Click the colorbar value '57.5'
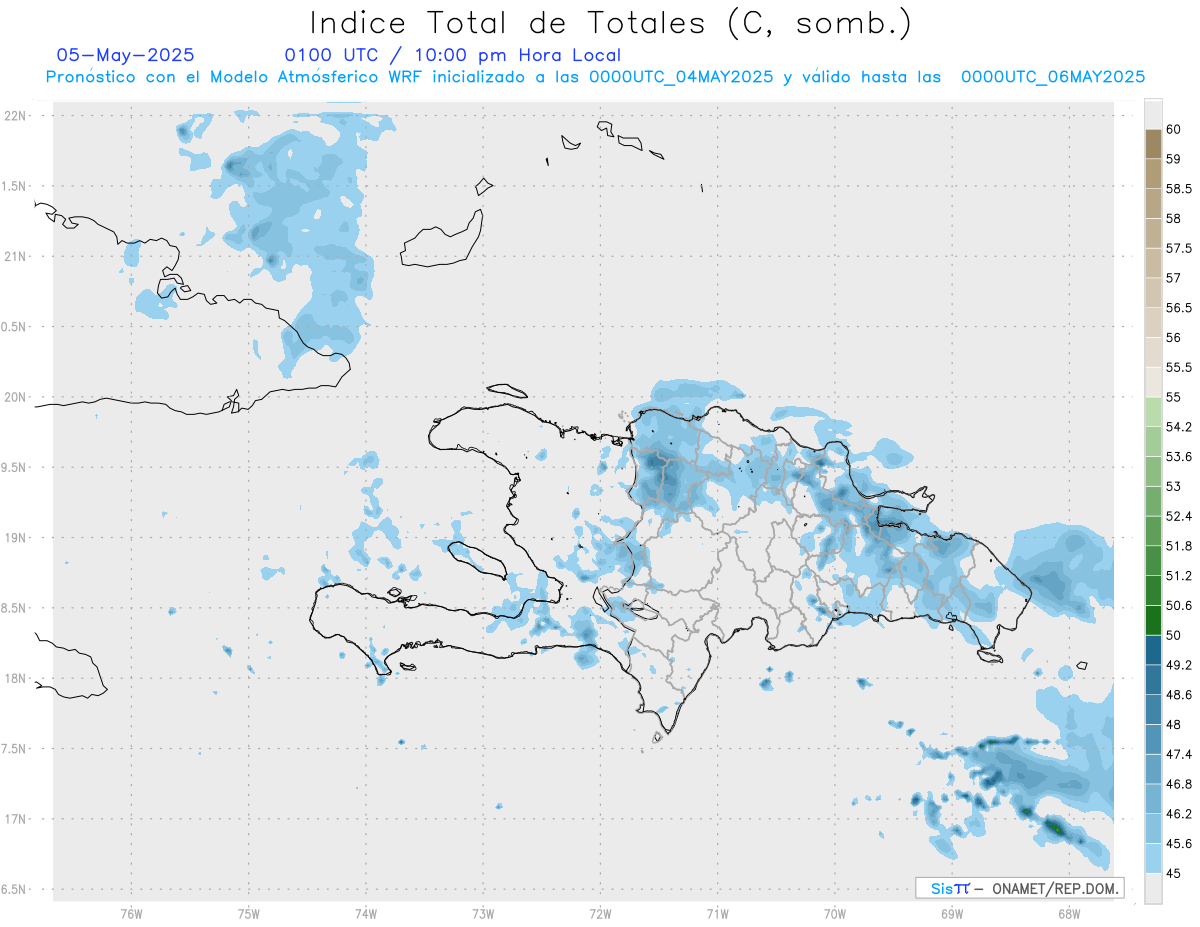The height and width of the screenshot is (927, 1200). click(1179, 248)
